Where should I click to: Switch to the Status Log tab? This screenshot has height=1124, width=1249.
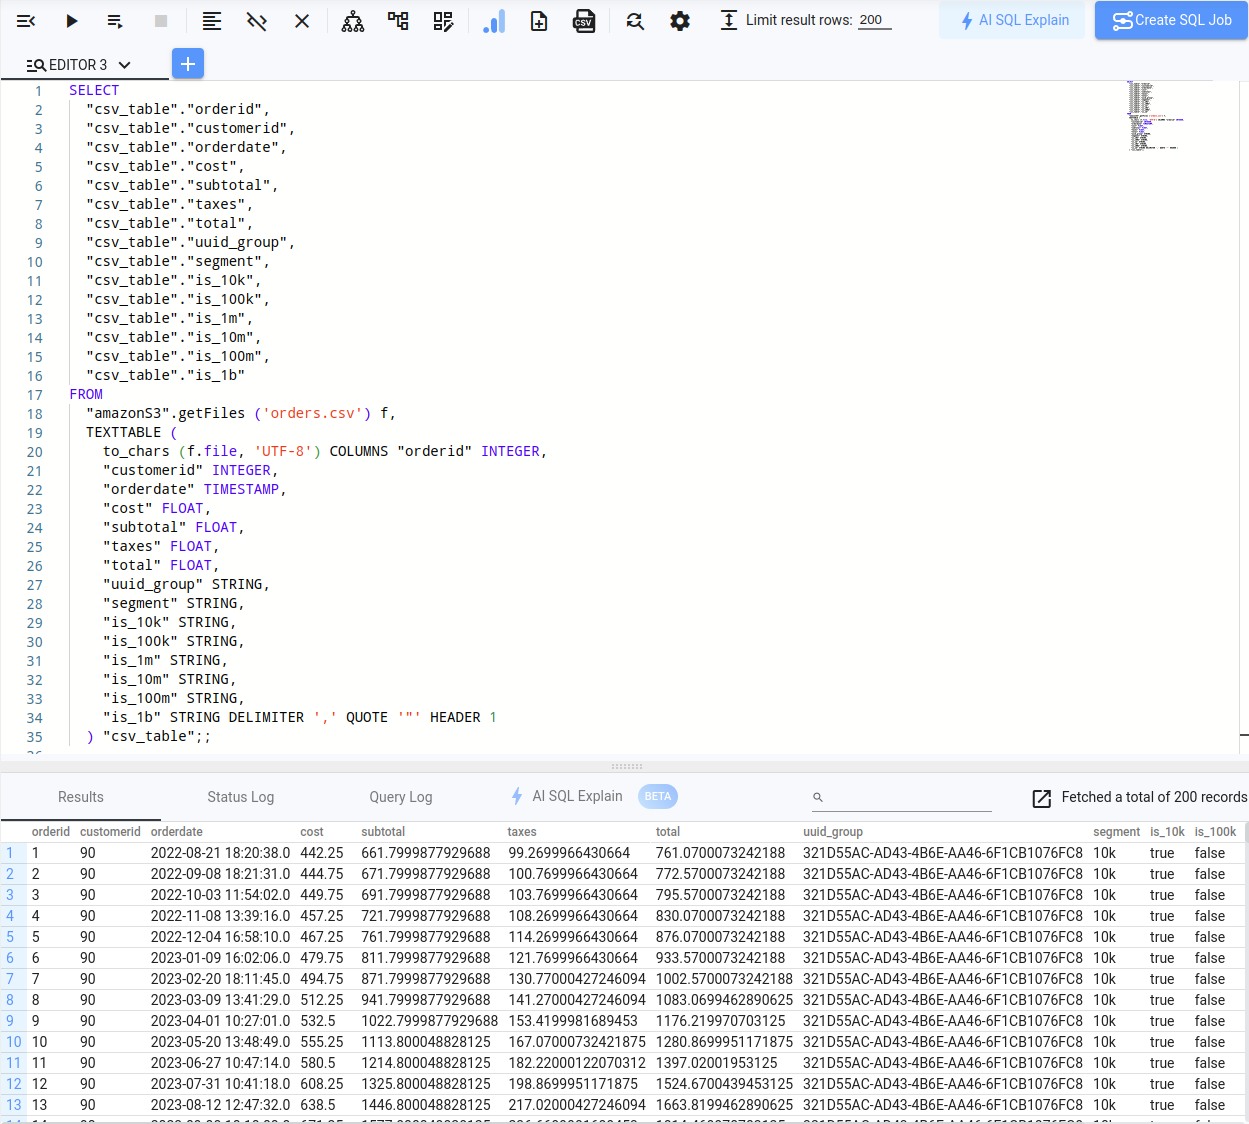(x=240, y=797)
